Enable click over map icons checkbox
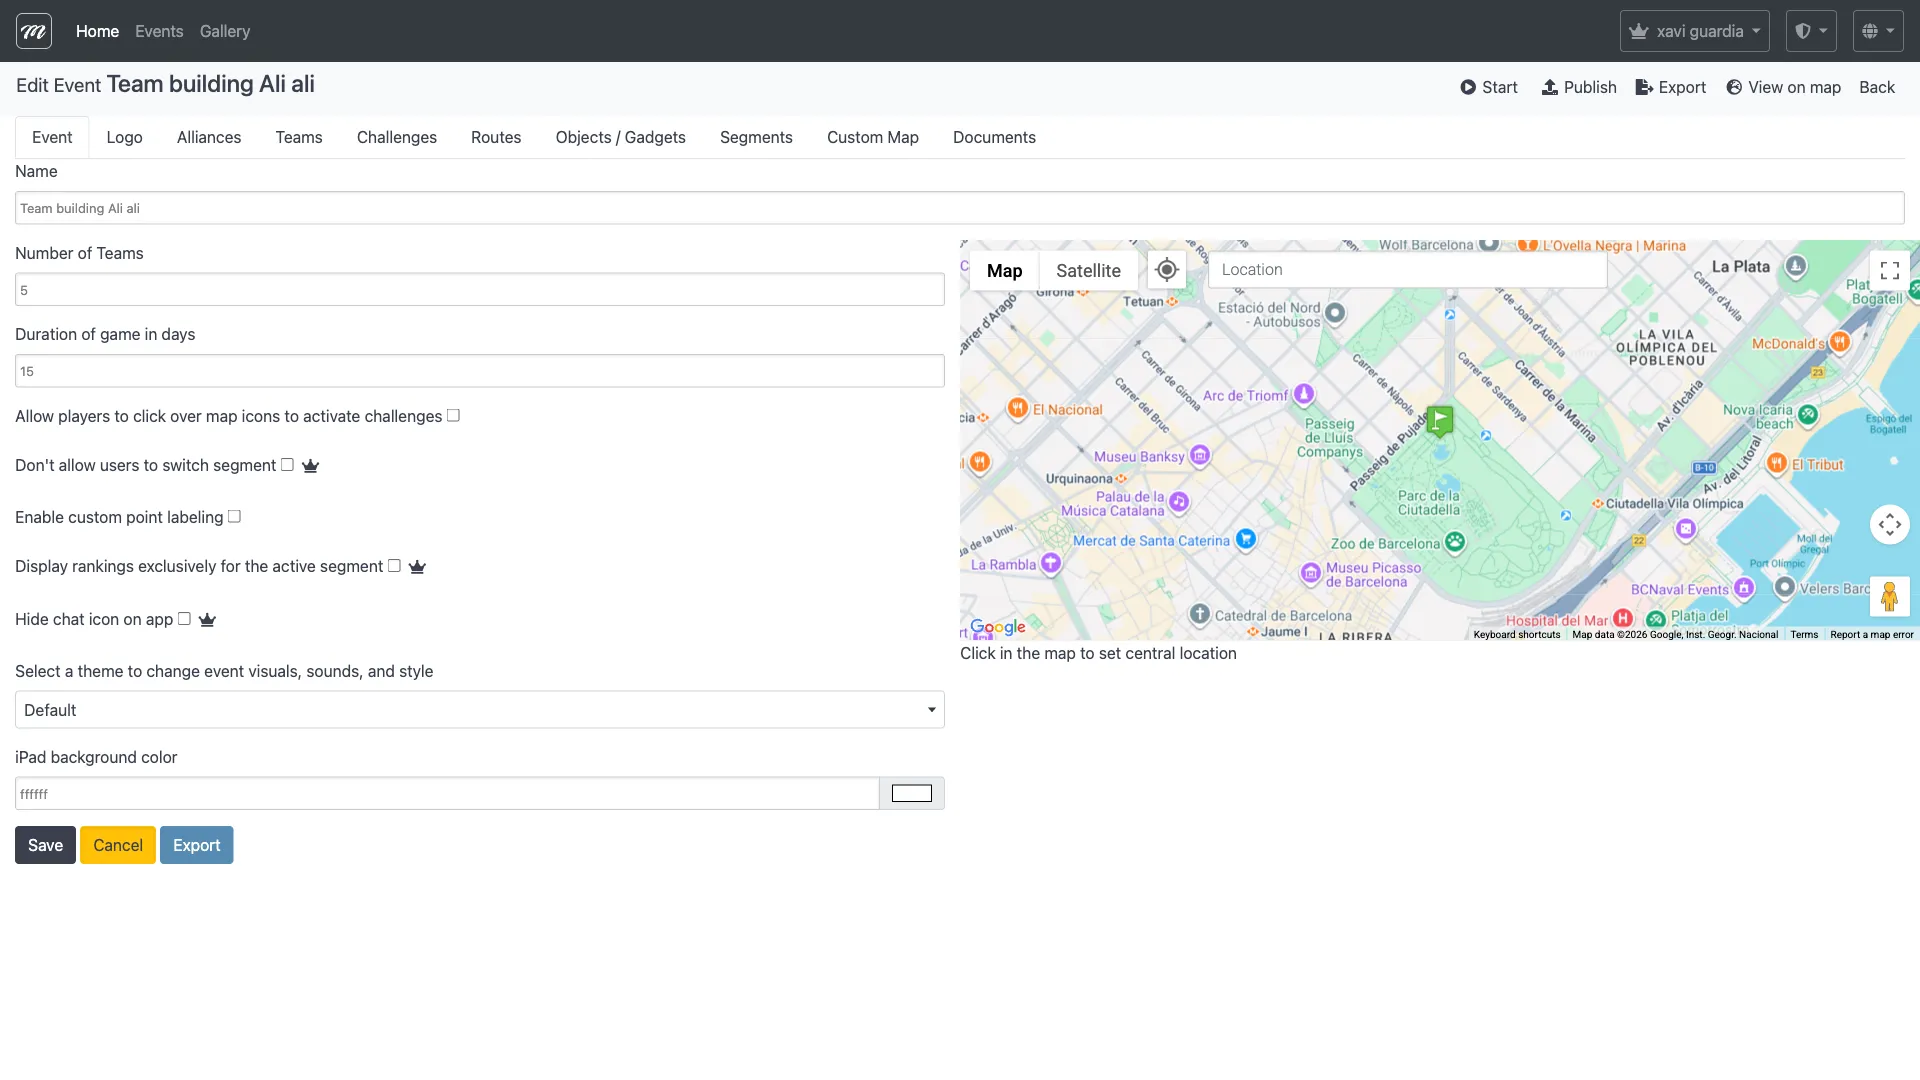1920x1080 pixels. [x=453, y=416]
